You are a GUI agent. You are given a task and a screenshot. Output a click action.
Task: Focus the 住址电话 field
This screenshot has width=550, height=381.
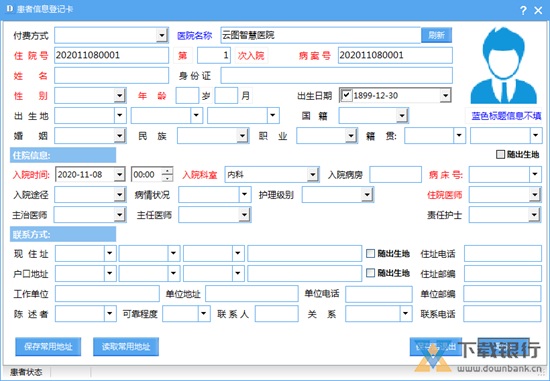click(503, 253)
